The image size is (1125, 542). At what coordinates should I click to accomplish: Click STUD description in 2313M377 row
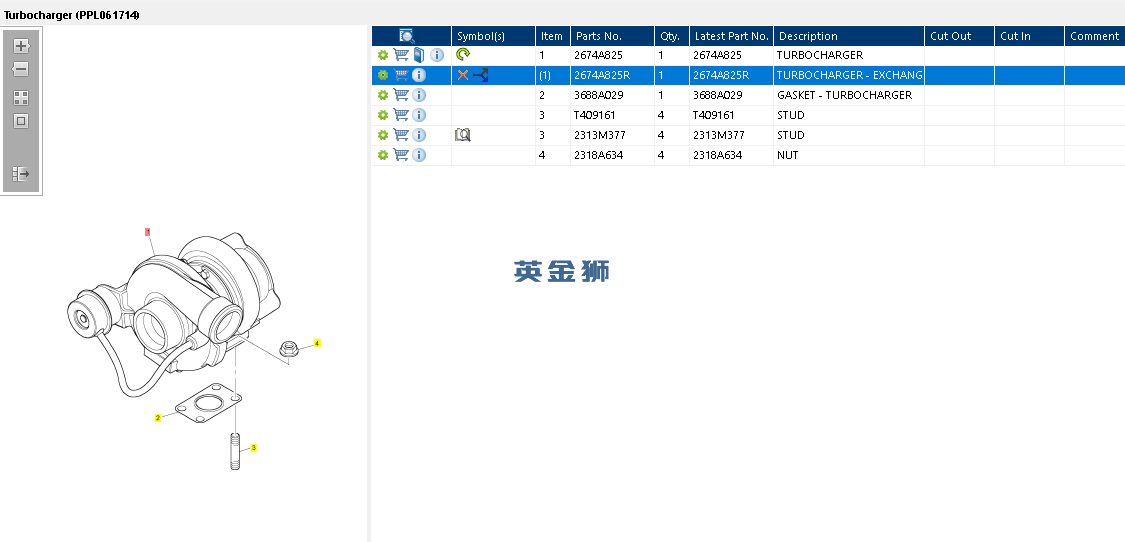tap(849, 136)
